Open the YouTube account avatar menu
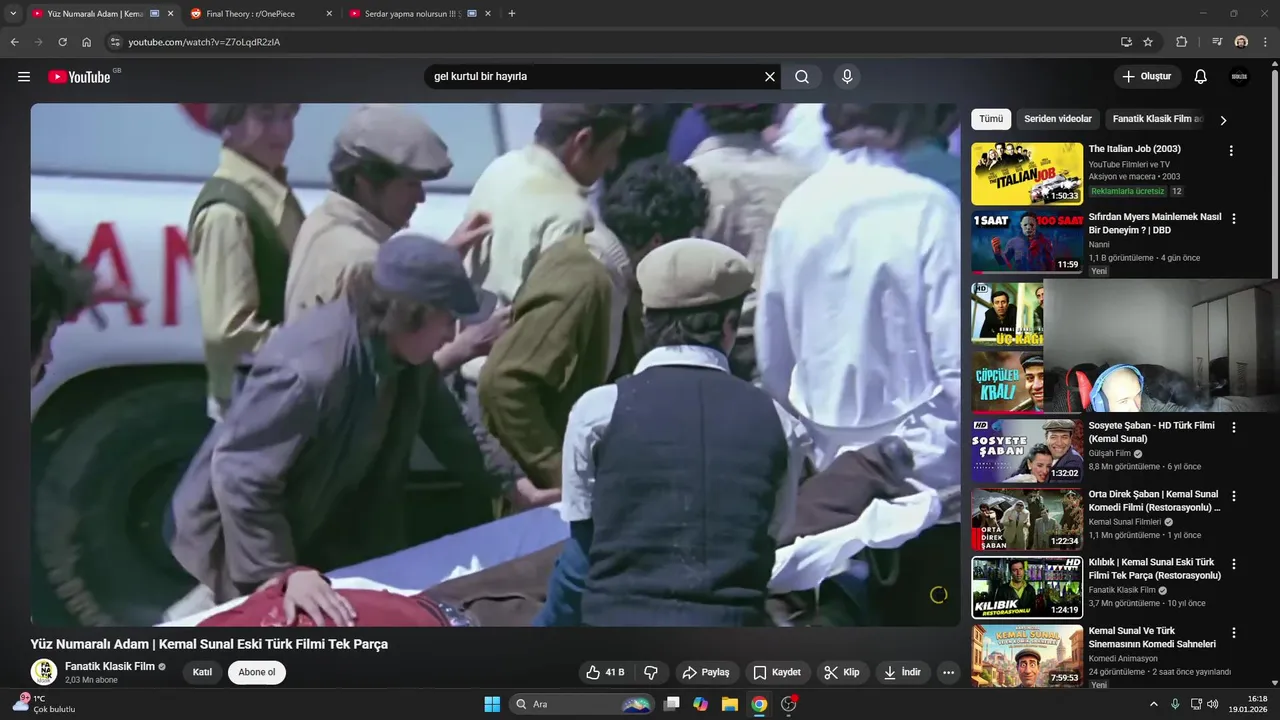1280x720 pixels. [x=1239, y=77]
